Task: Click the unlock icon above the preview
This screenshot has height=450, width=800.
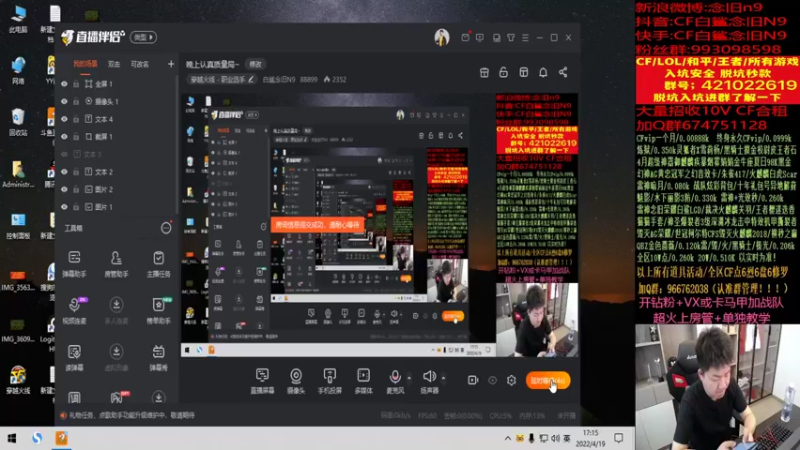Action: (x=504, y=72)
